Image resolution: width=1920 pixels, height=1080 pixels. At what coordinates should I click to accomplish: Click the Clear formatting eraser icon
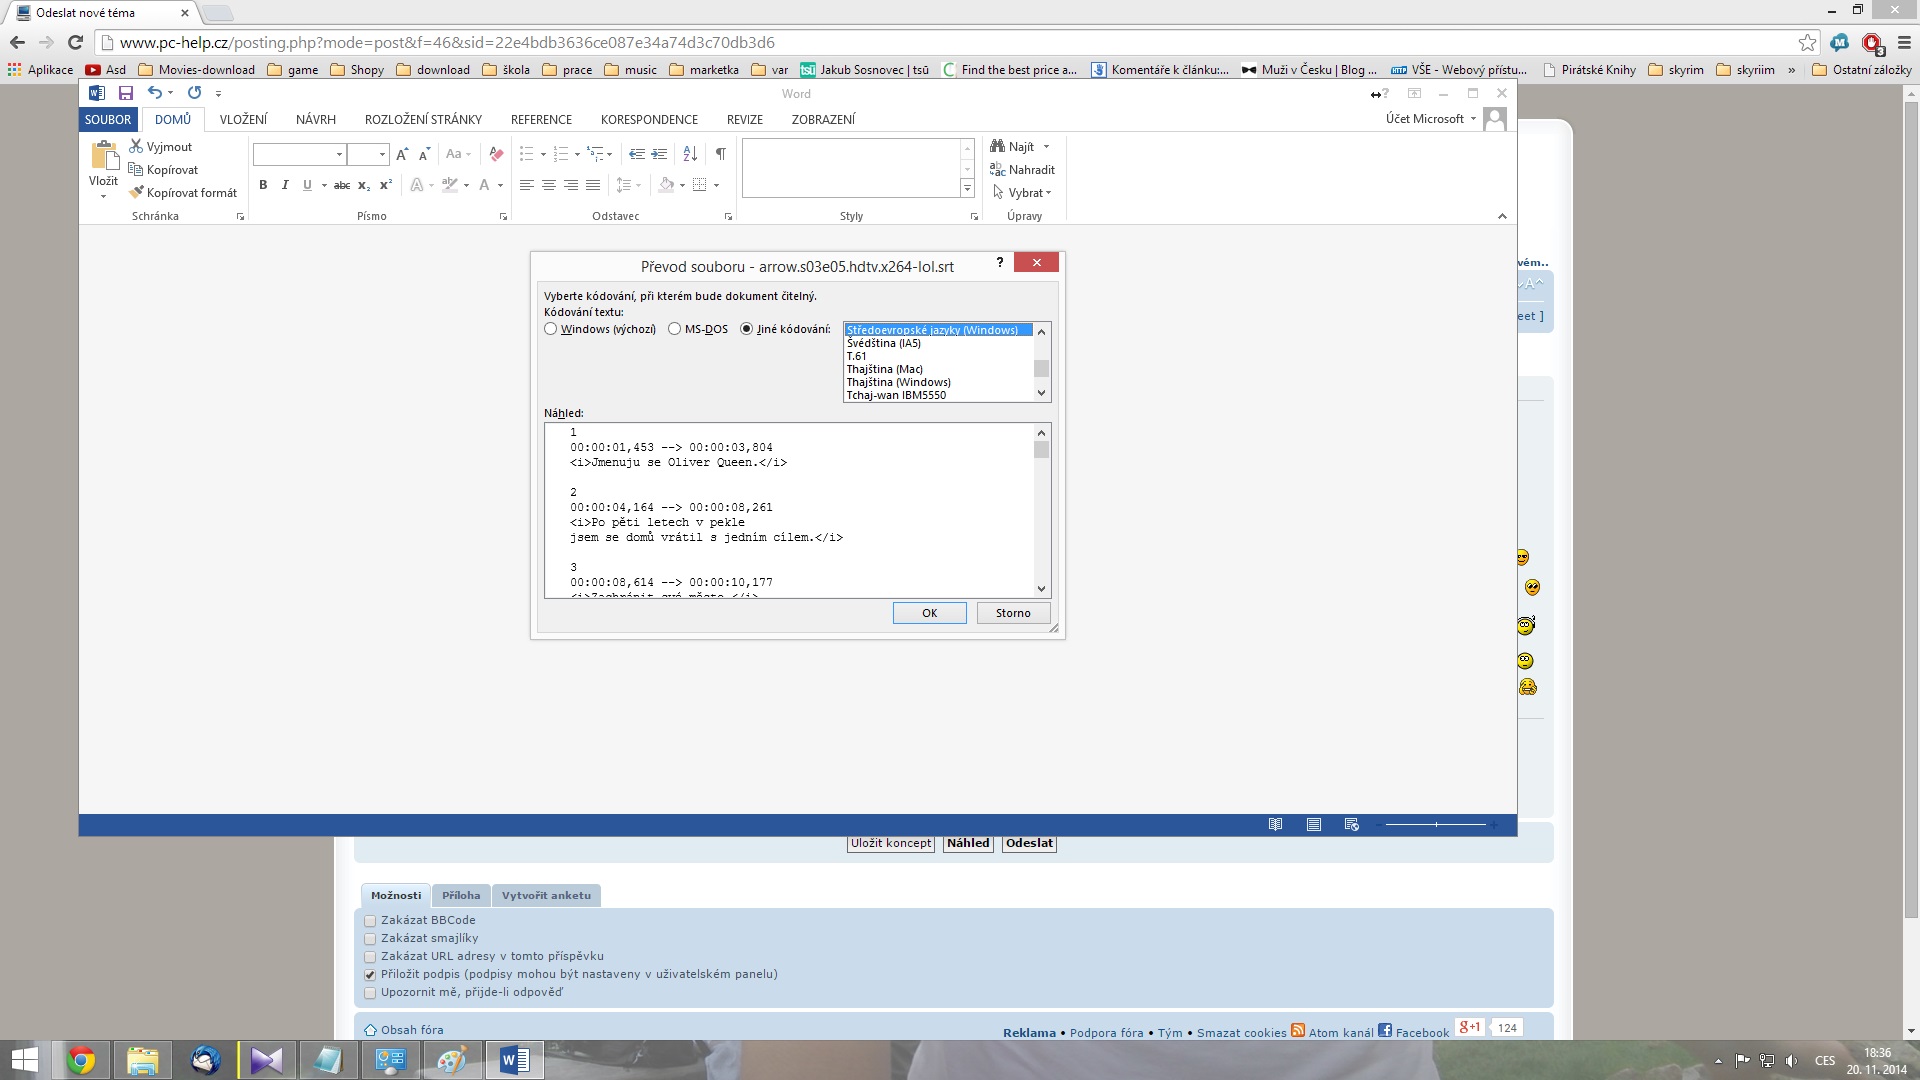pos(496,154)
